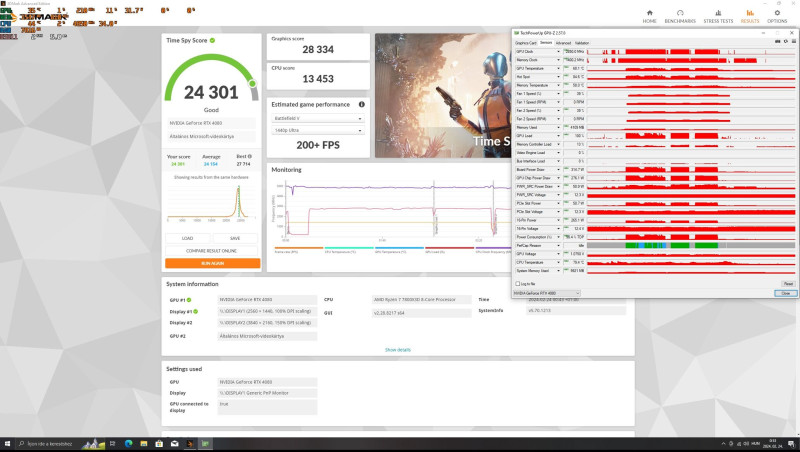800x452 pixels.
Task: Click the Show details link in System information
Action: click(397, 350)
